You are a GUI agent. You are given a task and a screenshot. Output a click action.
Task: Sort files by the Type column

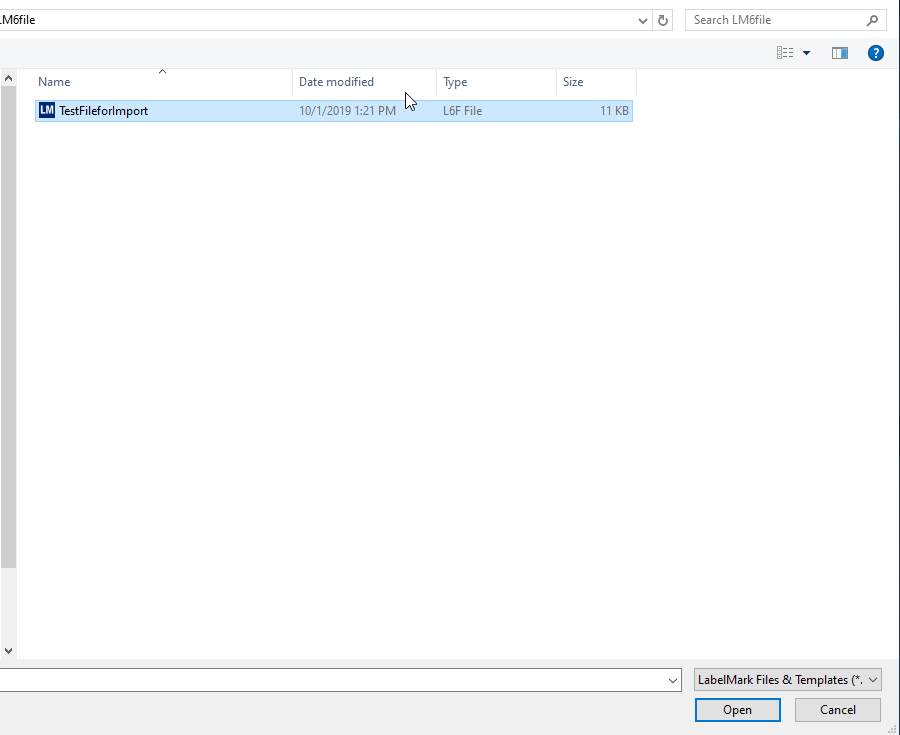tap(455, 81)
